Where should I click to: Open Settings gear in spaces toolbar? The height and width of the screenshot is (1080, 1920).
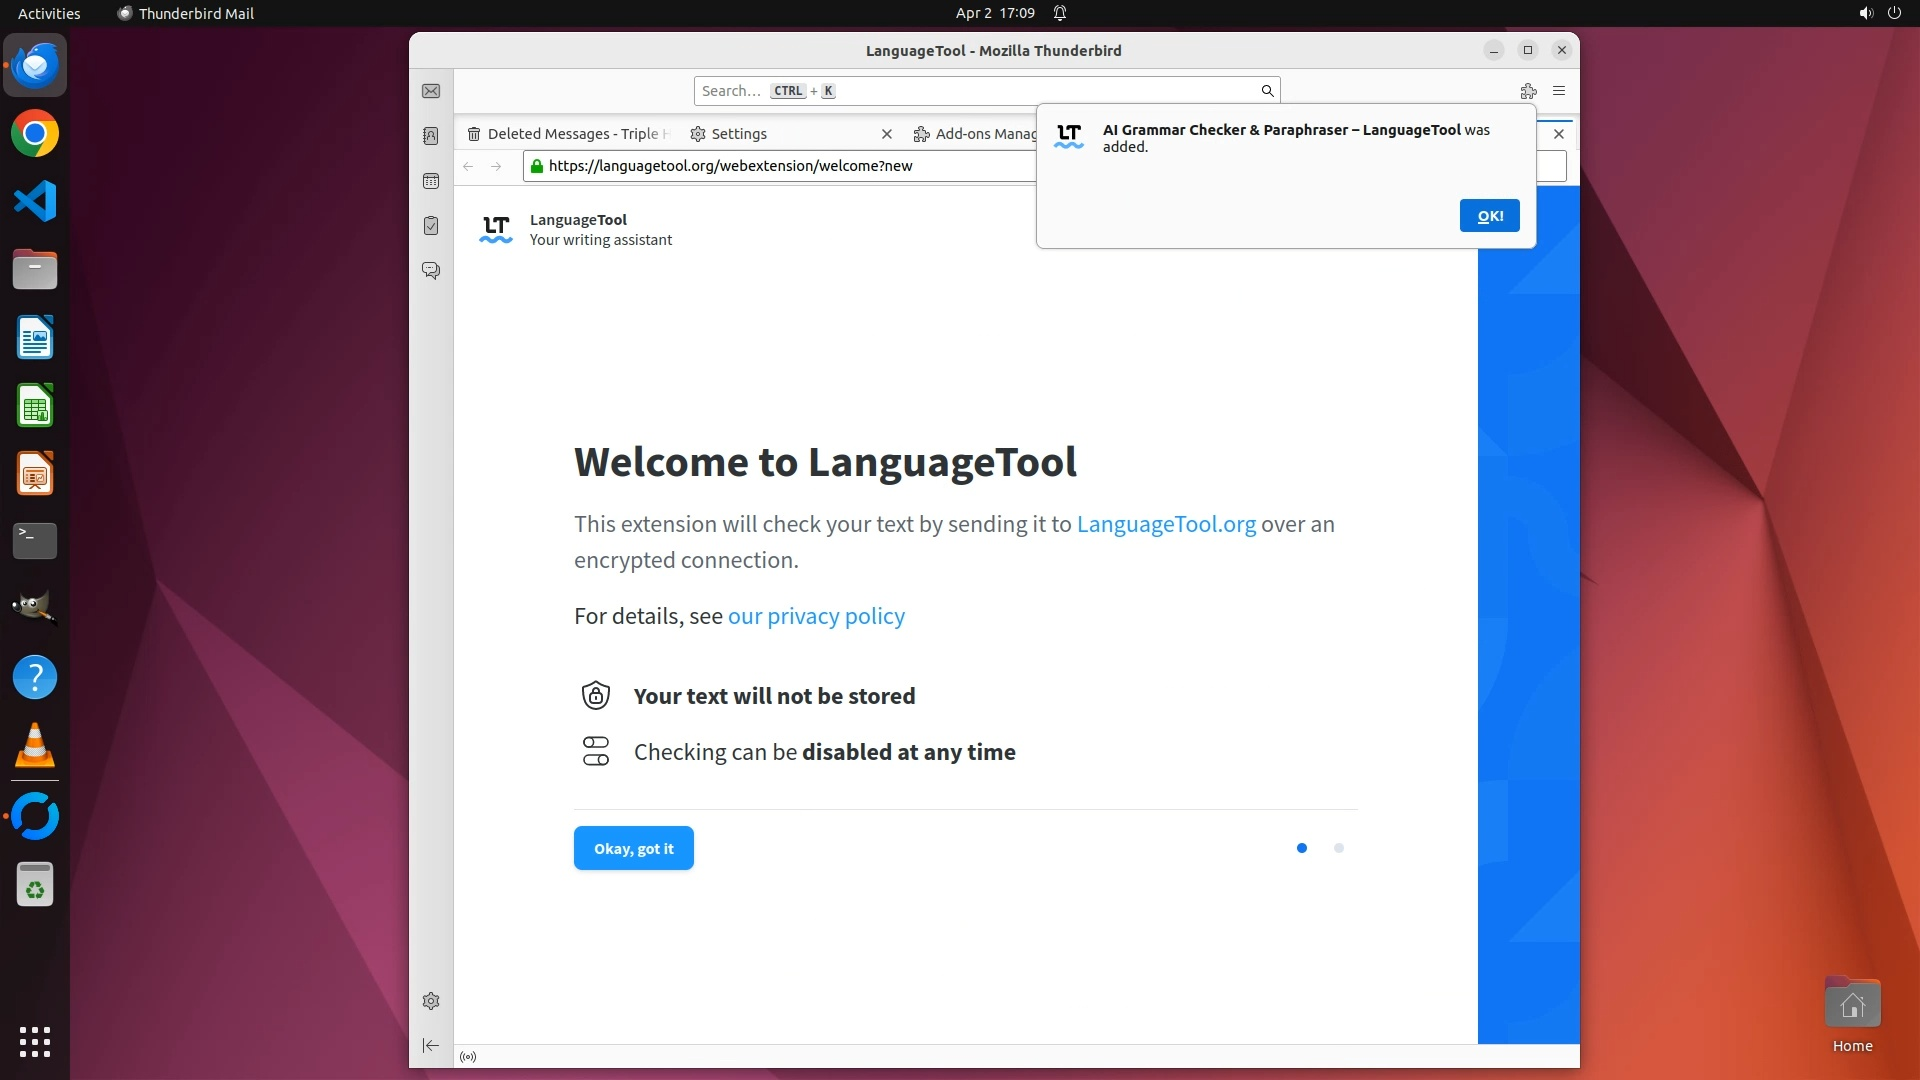431,1001
